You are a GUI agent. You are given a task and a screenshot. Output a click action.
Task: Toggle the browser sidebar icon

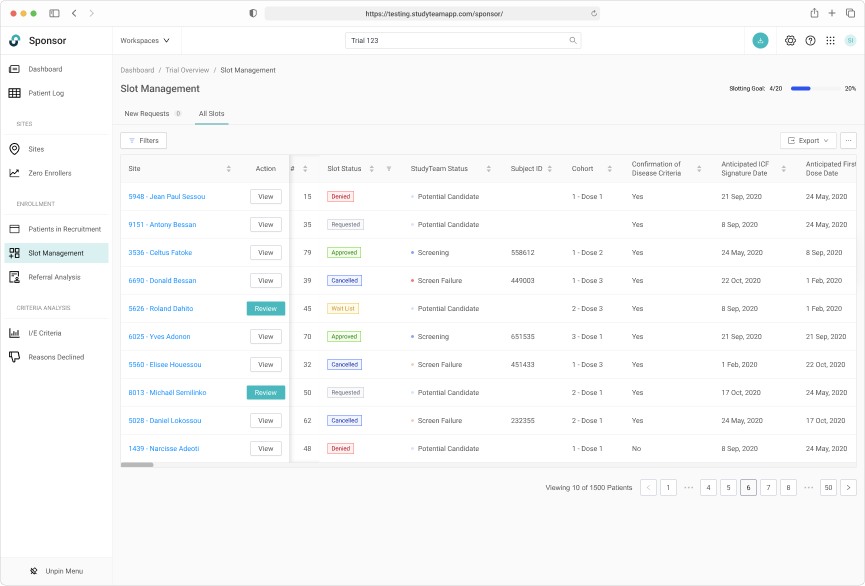click(x=54, y=13)
